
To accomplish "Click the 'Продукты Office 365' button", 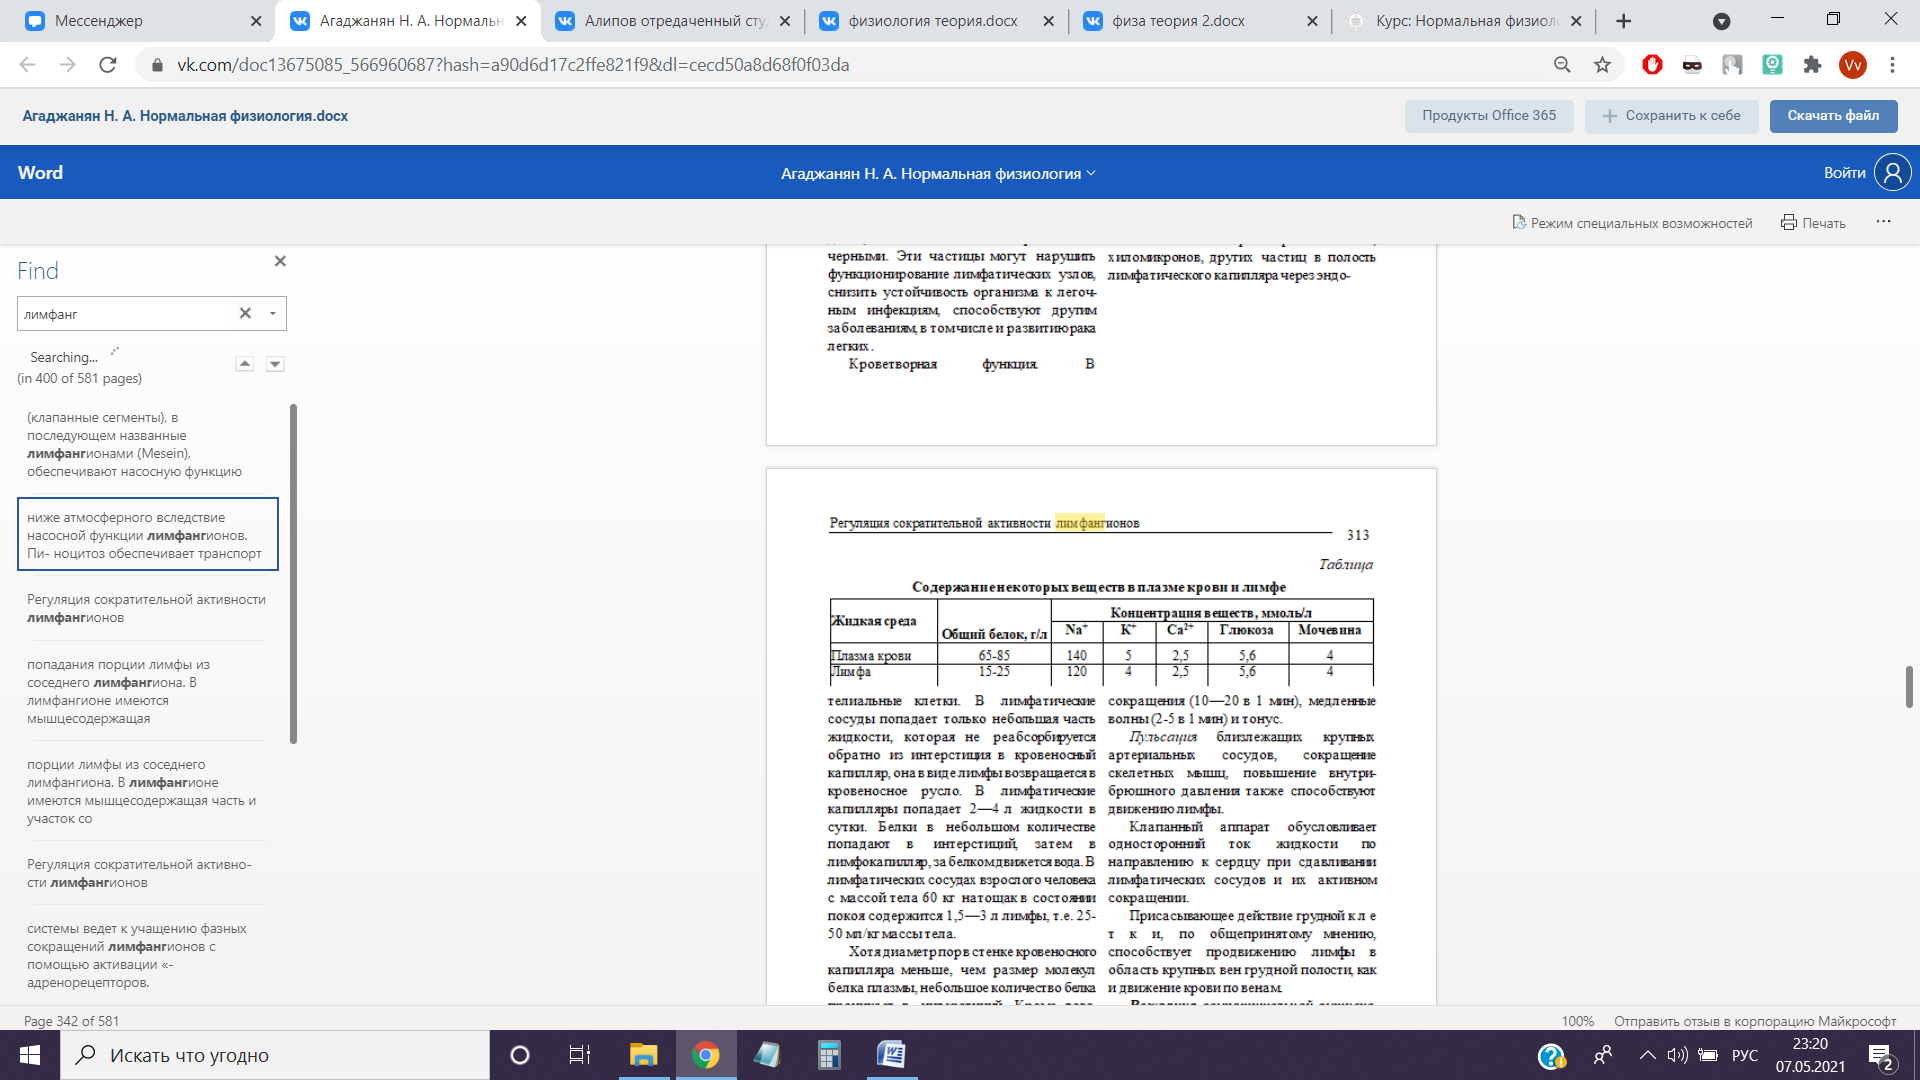I will (x=1489, y=116).
